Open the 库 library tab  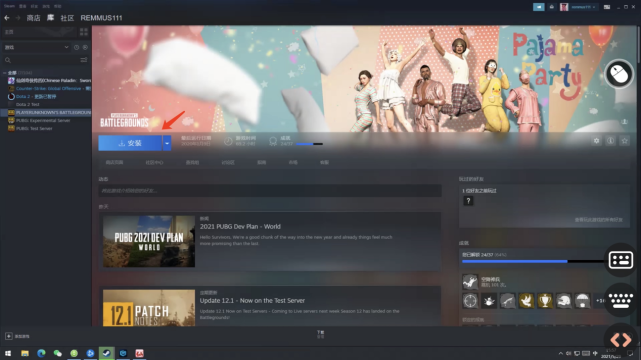(50, 18)
